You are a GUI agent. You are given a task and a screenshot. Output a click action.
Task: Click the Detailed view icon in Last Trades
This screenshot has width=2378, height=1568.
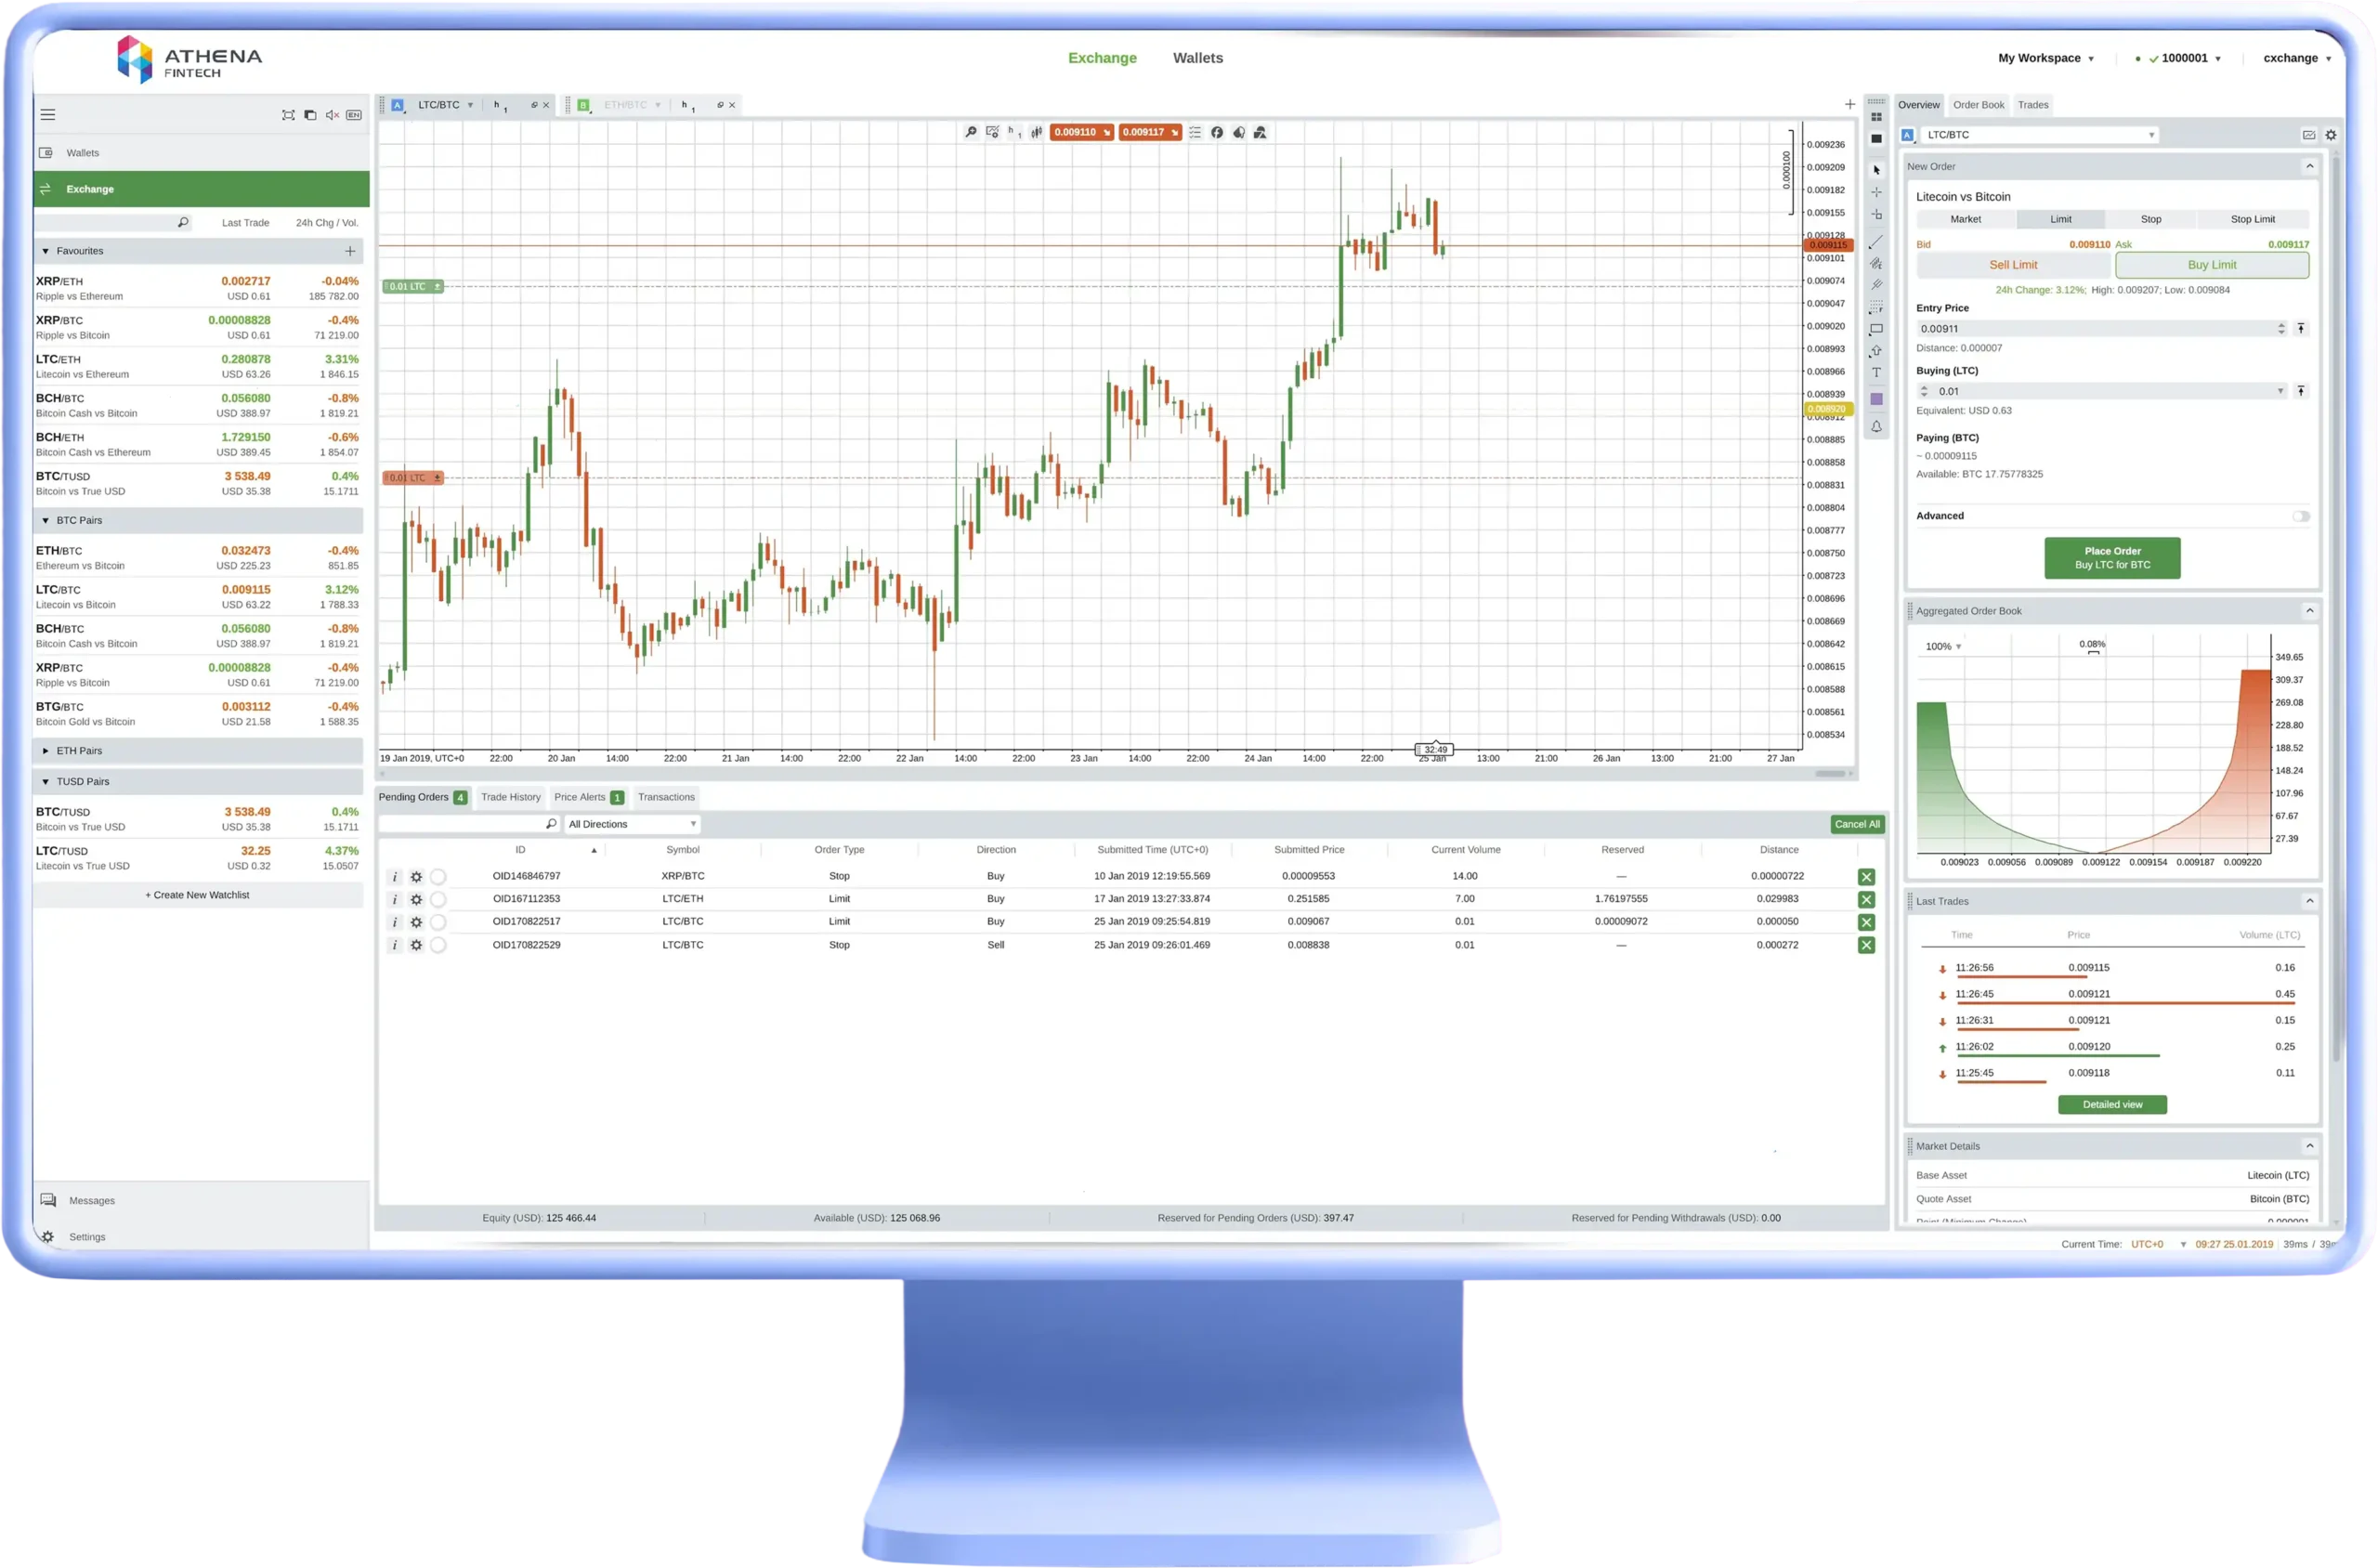(x=2112, y=1104)
